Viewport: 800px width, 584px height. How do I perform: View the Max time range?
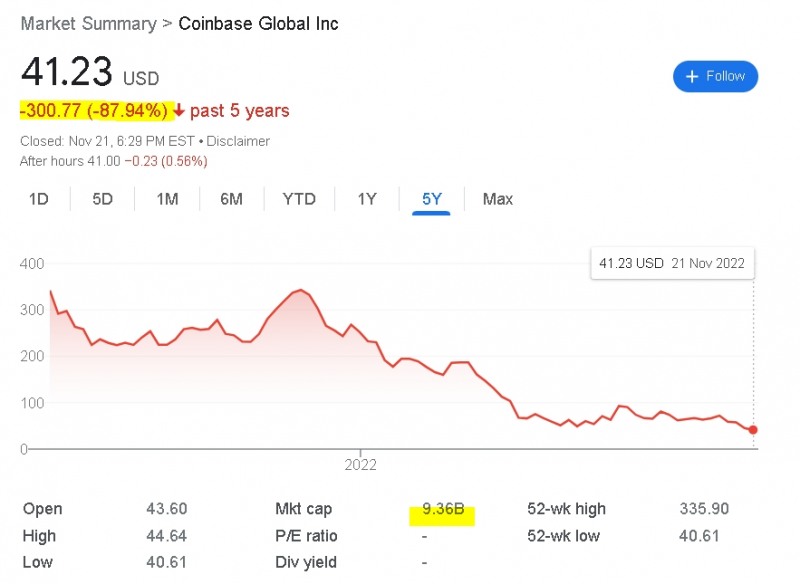pyautogui.click(x=498, y=199)
